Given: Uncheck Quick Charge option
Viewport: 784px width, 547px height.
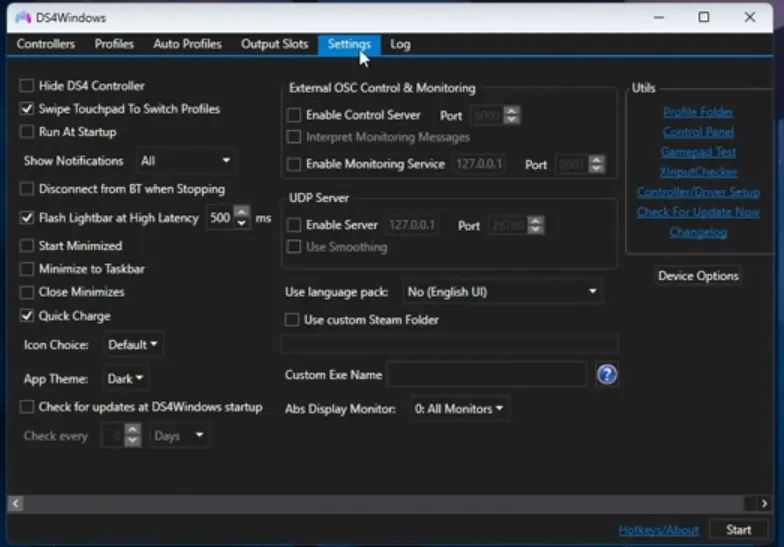Looking at the screenshot, I should point(27,316).
